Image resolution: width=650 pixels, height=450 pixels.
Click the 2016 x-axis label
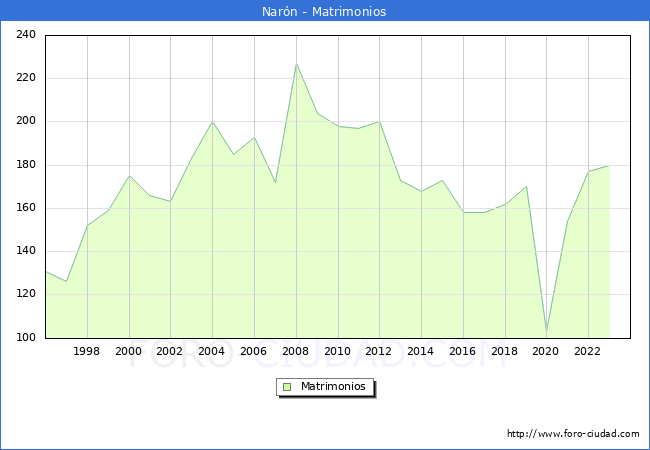coord(462,351)
